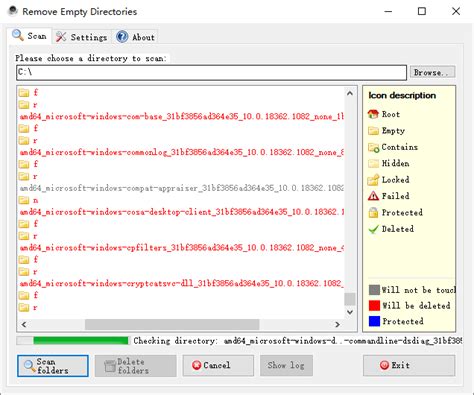Start scanning with Scan folders button
Viewport: 474px width, 395px height.
[53, 366]
